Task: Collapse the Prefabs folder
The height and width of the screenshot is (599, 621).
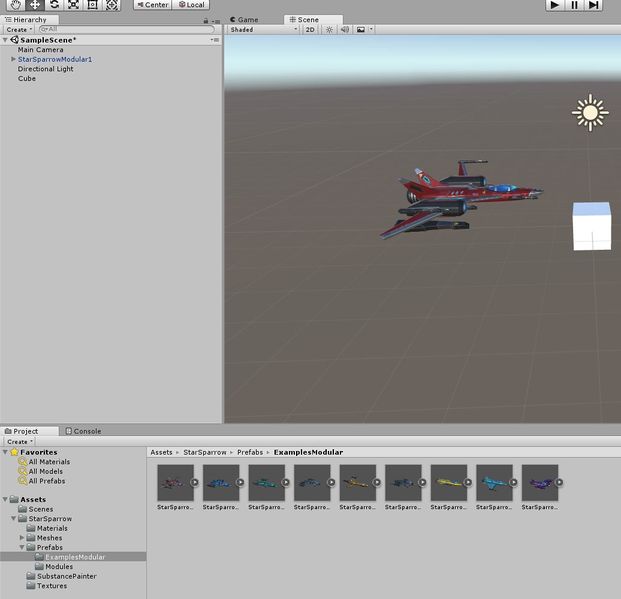Action: pyautogui.click(x=22, y=547)
